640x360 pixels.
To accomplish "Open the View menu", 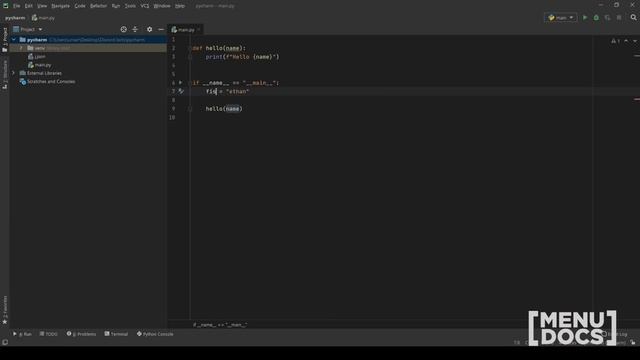I will (42, 6).
